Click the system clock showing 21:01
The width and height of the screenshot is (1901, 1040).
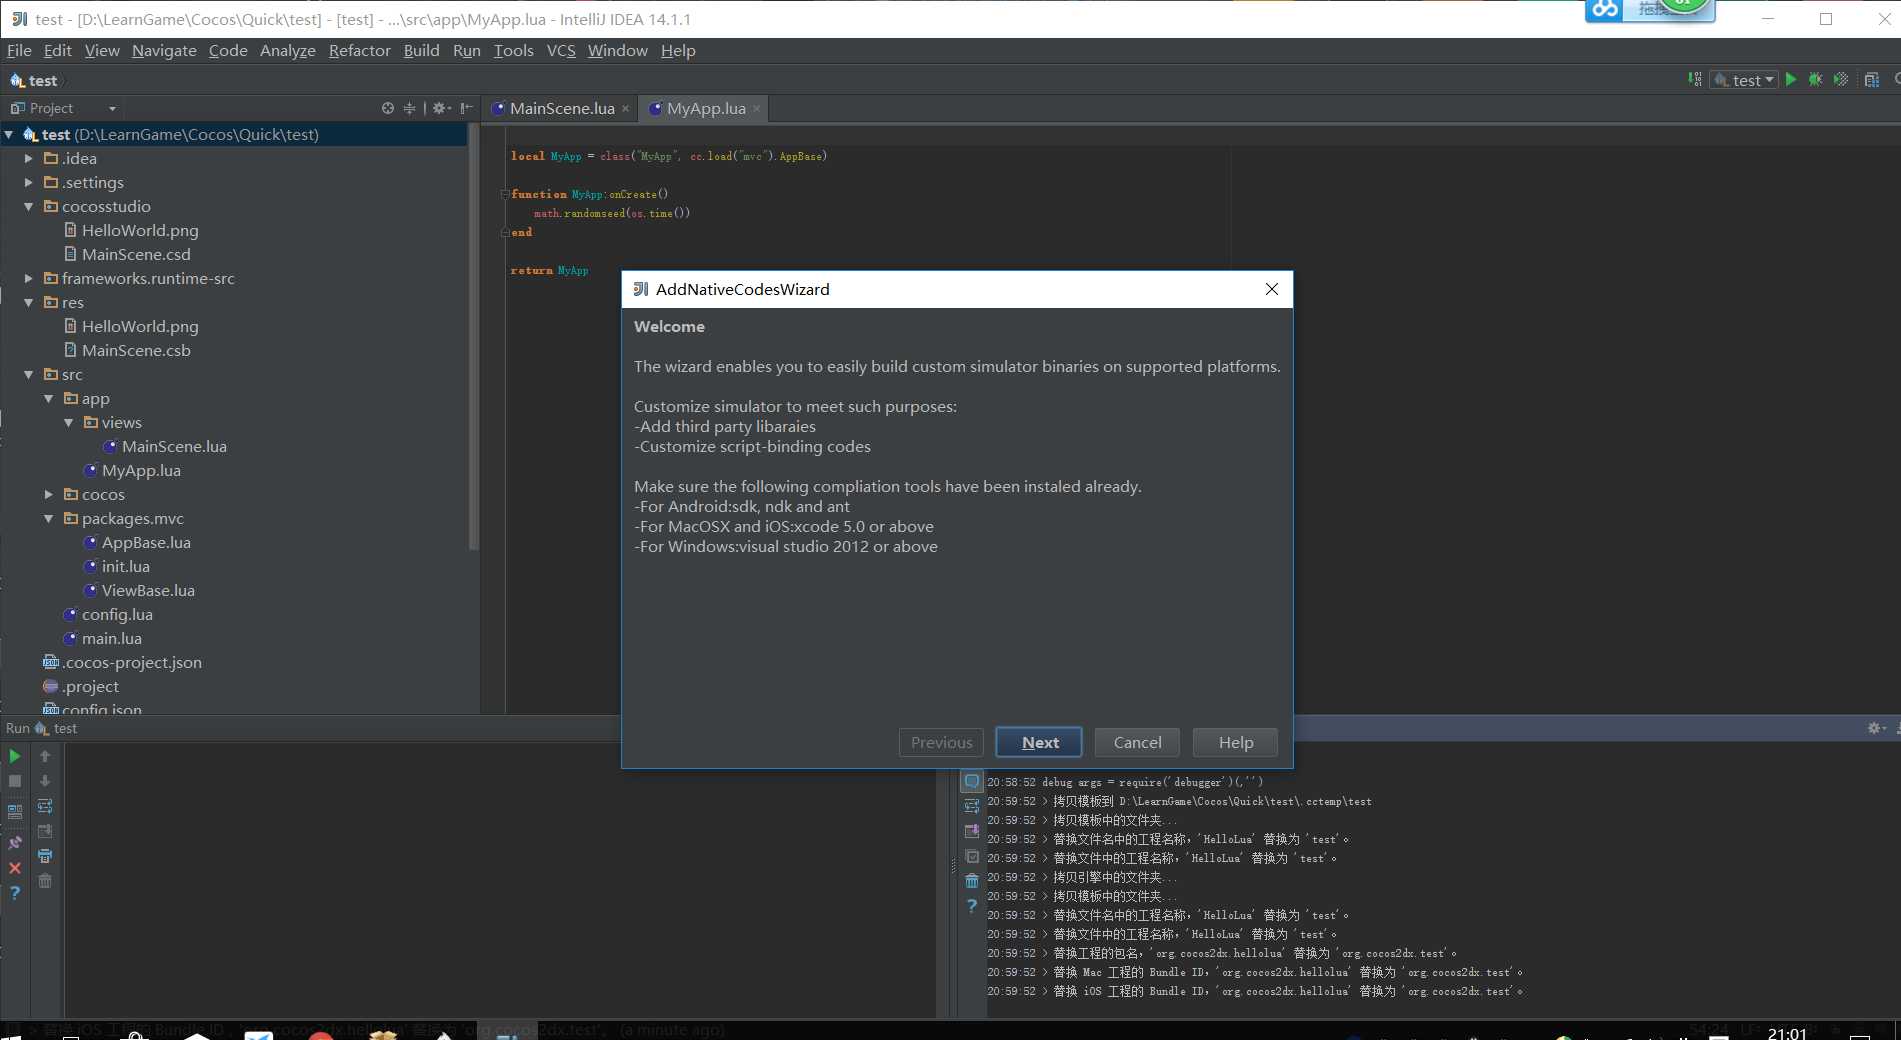[x=1786, y=1032]
